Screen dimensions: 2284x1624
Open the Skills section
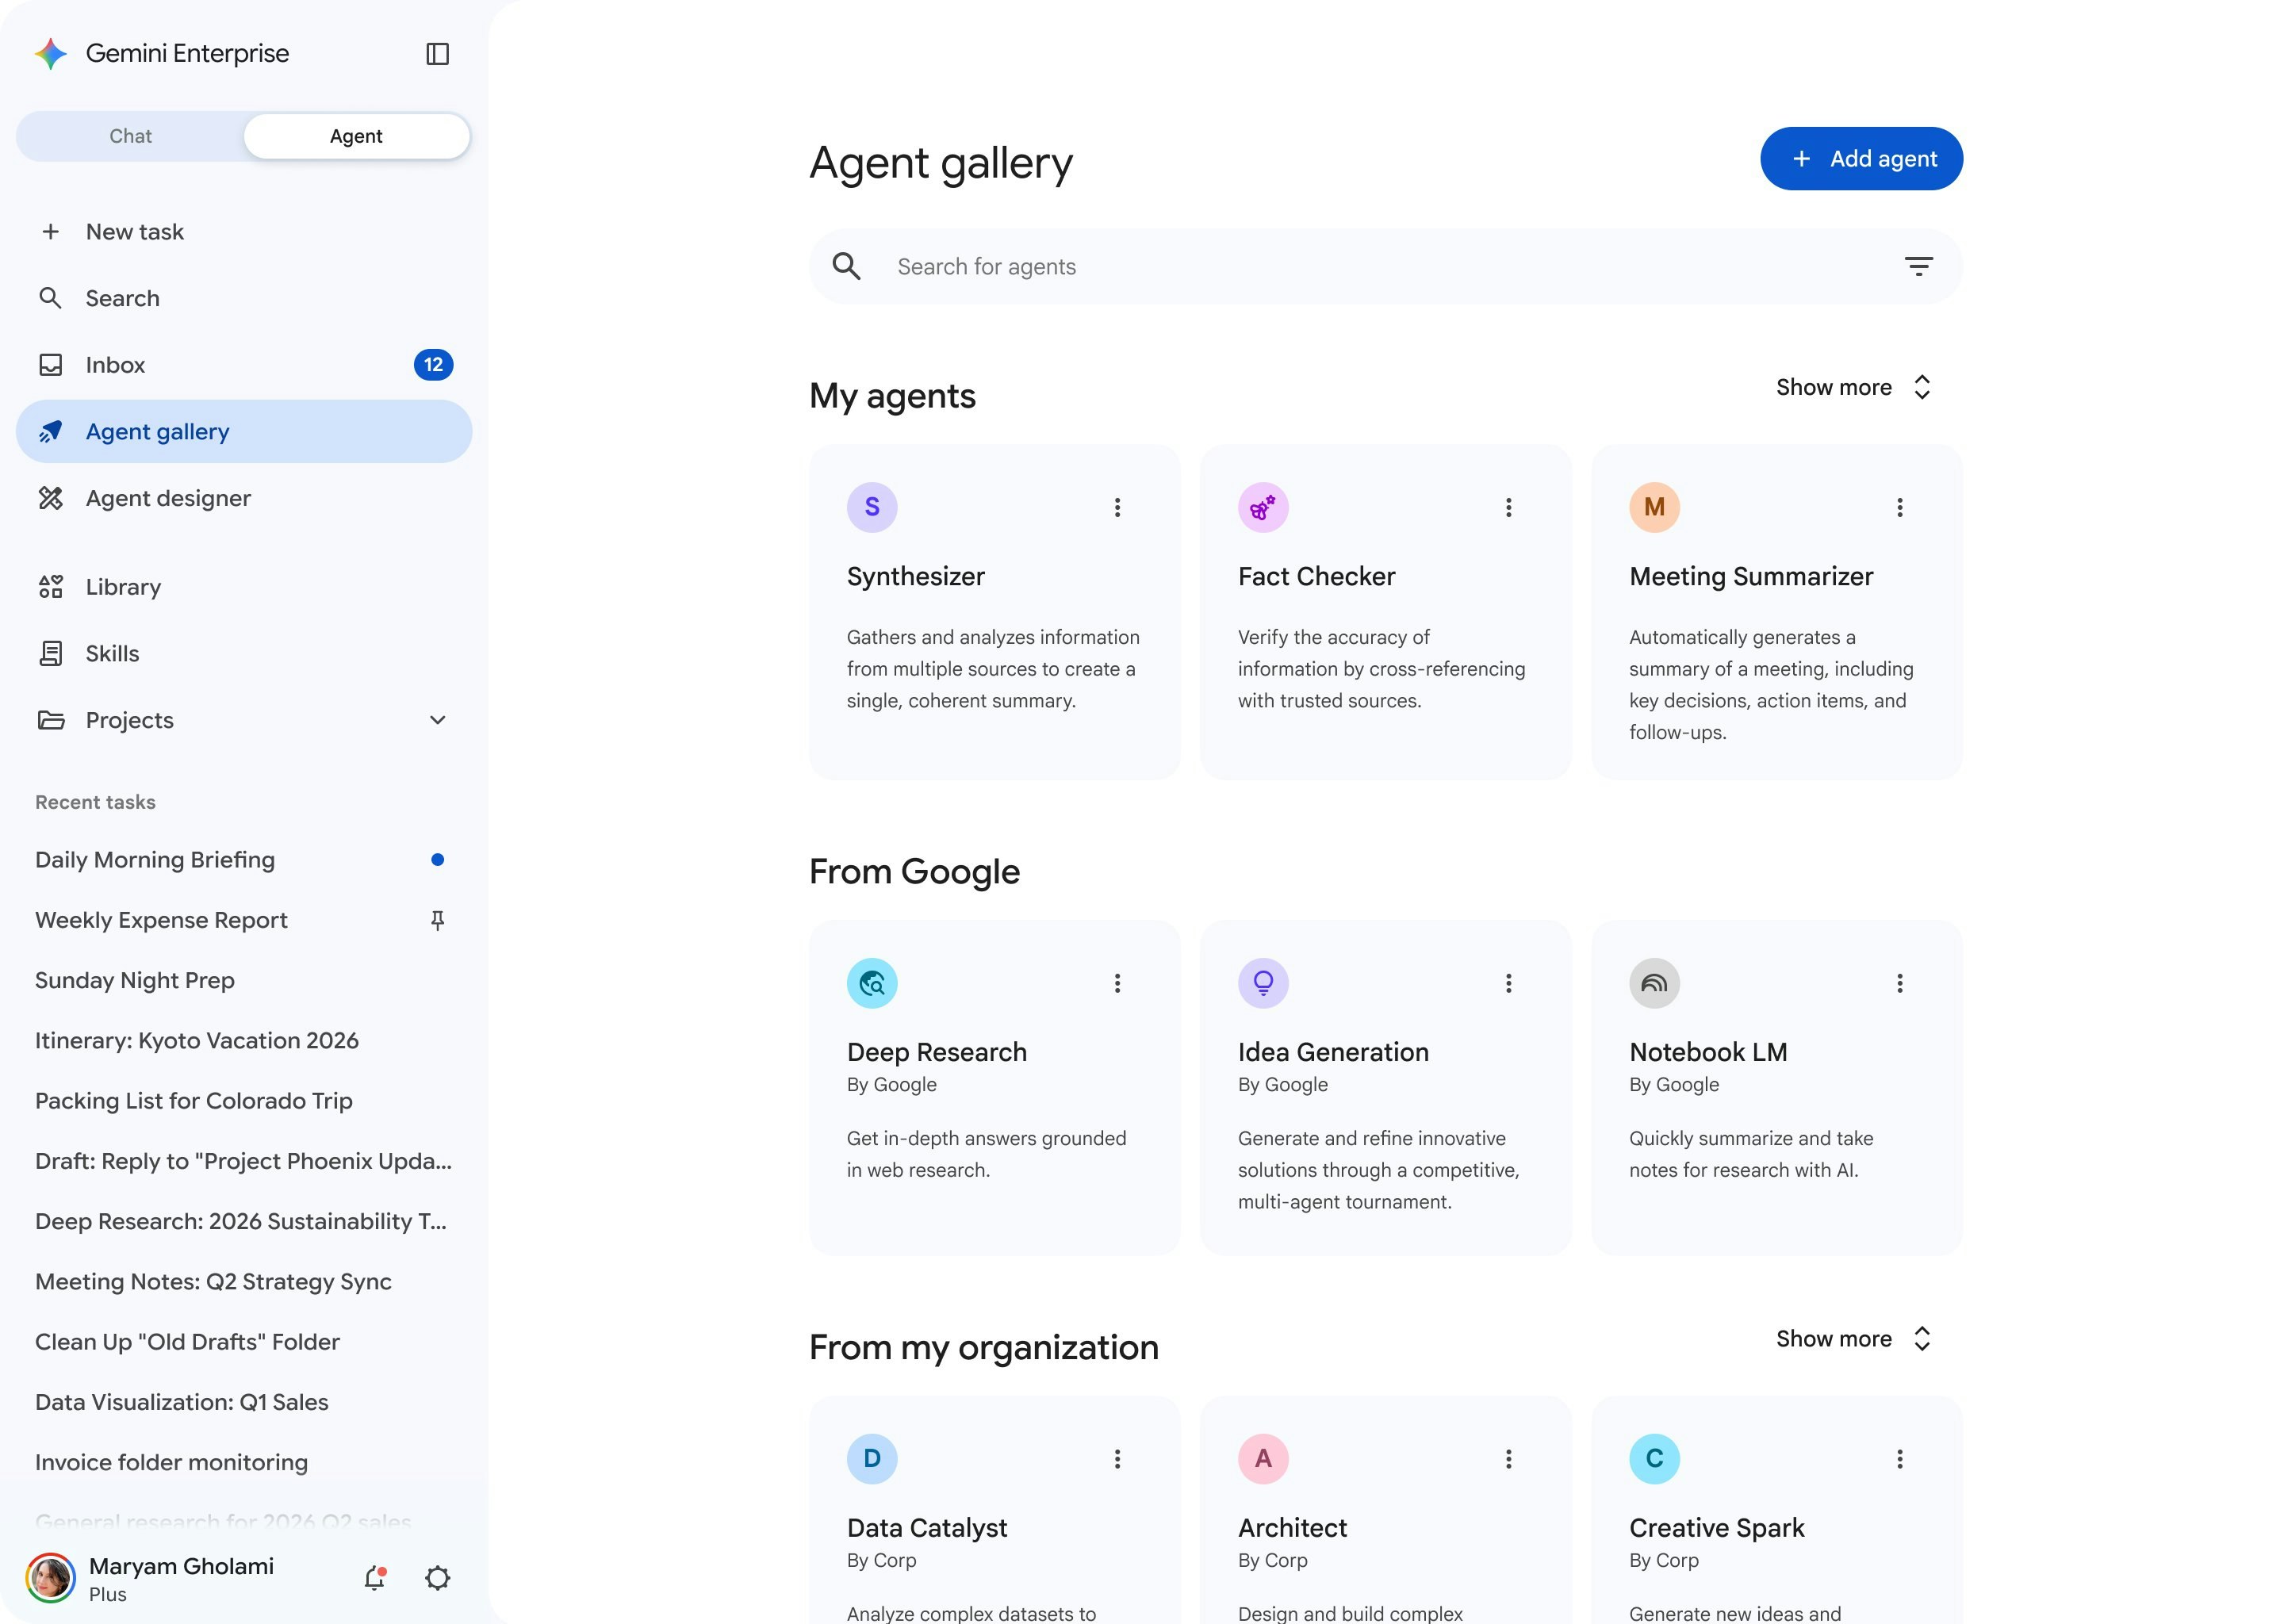111,653
